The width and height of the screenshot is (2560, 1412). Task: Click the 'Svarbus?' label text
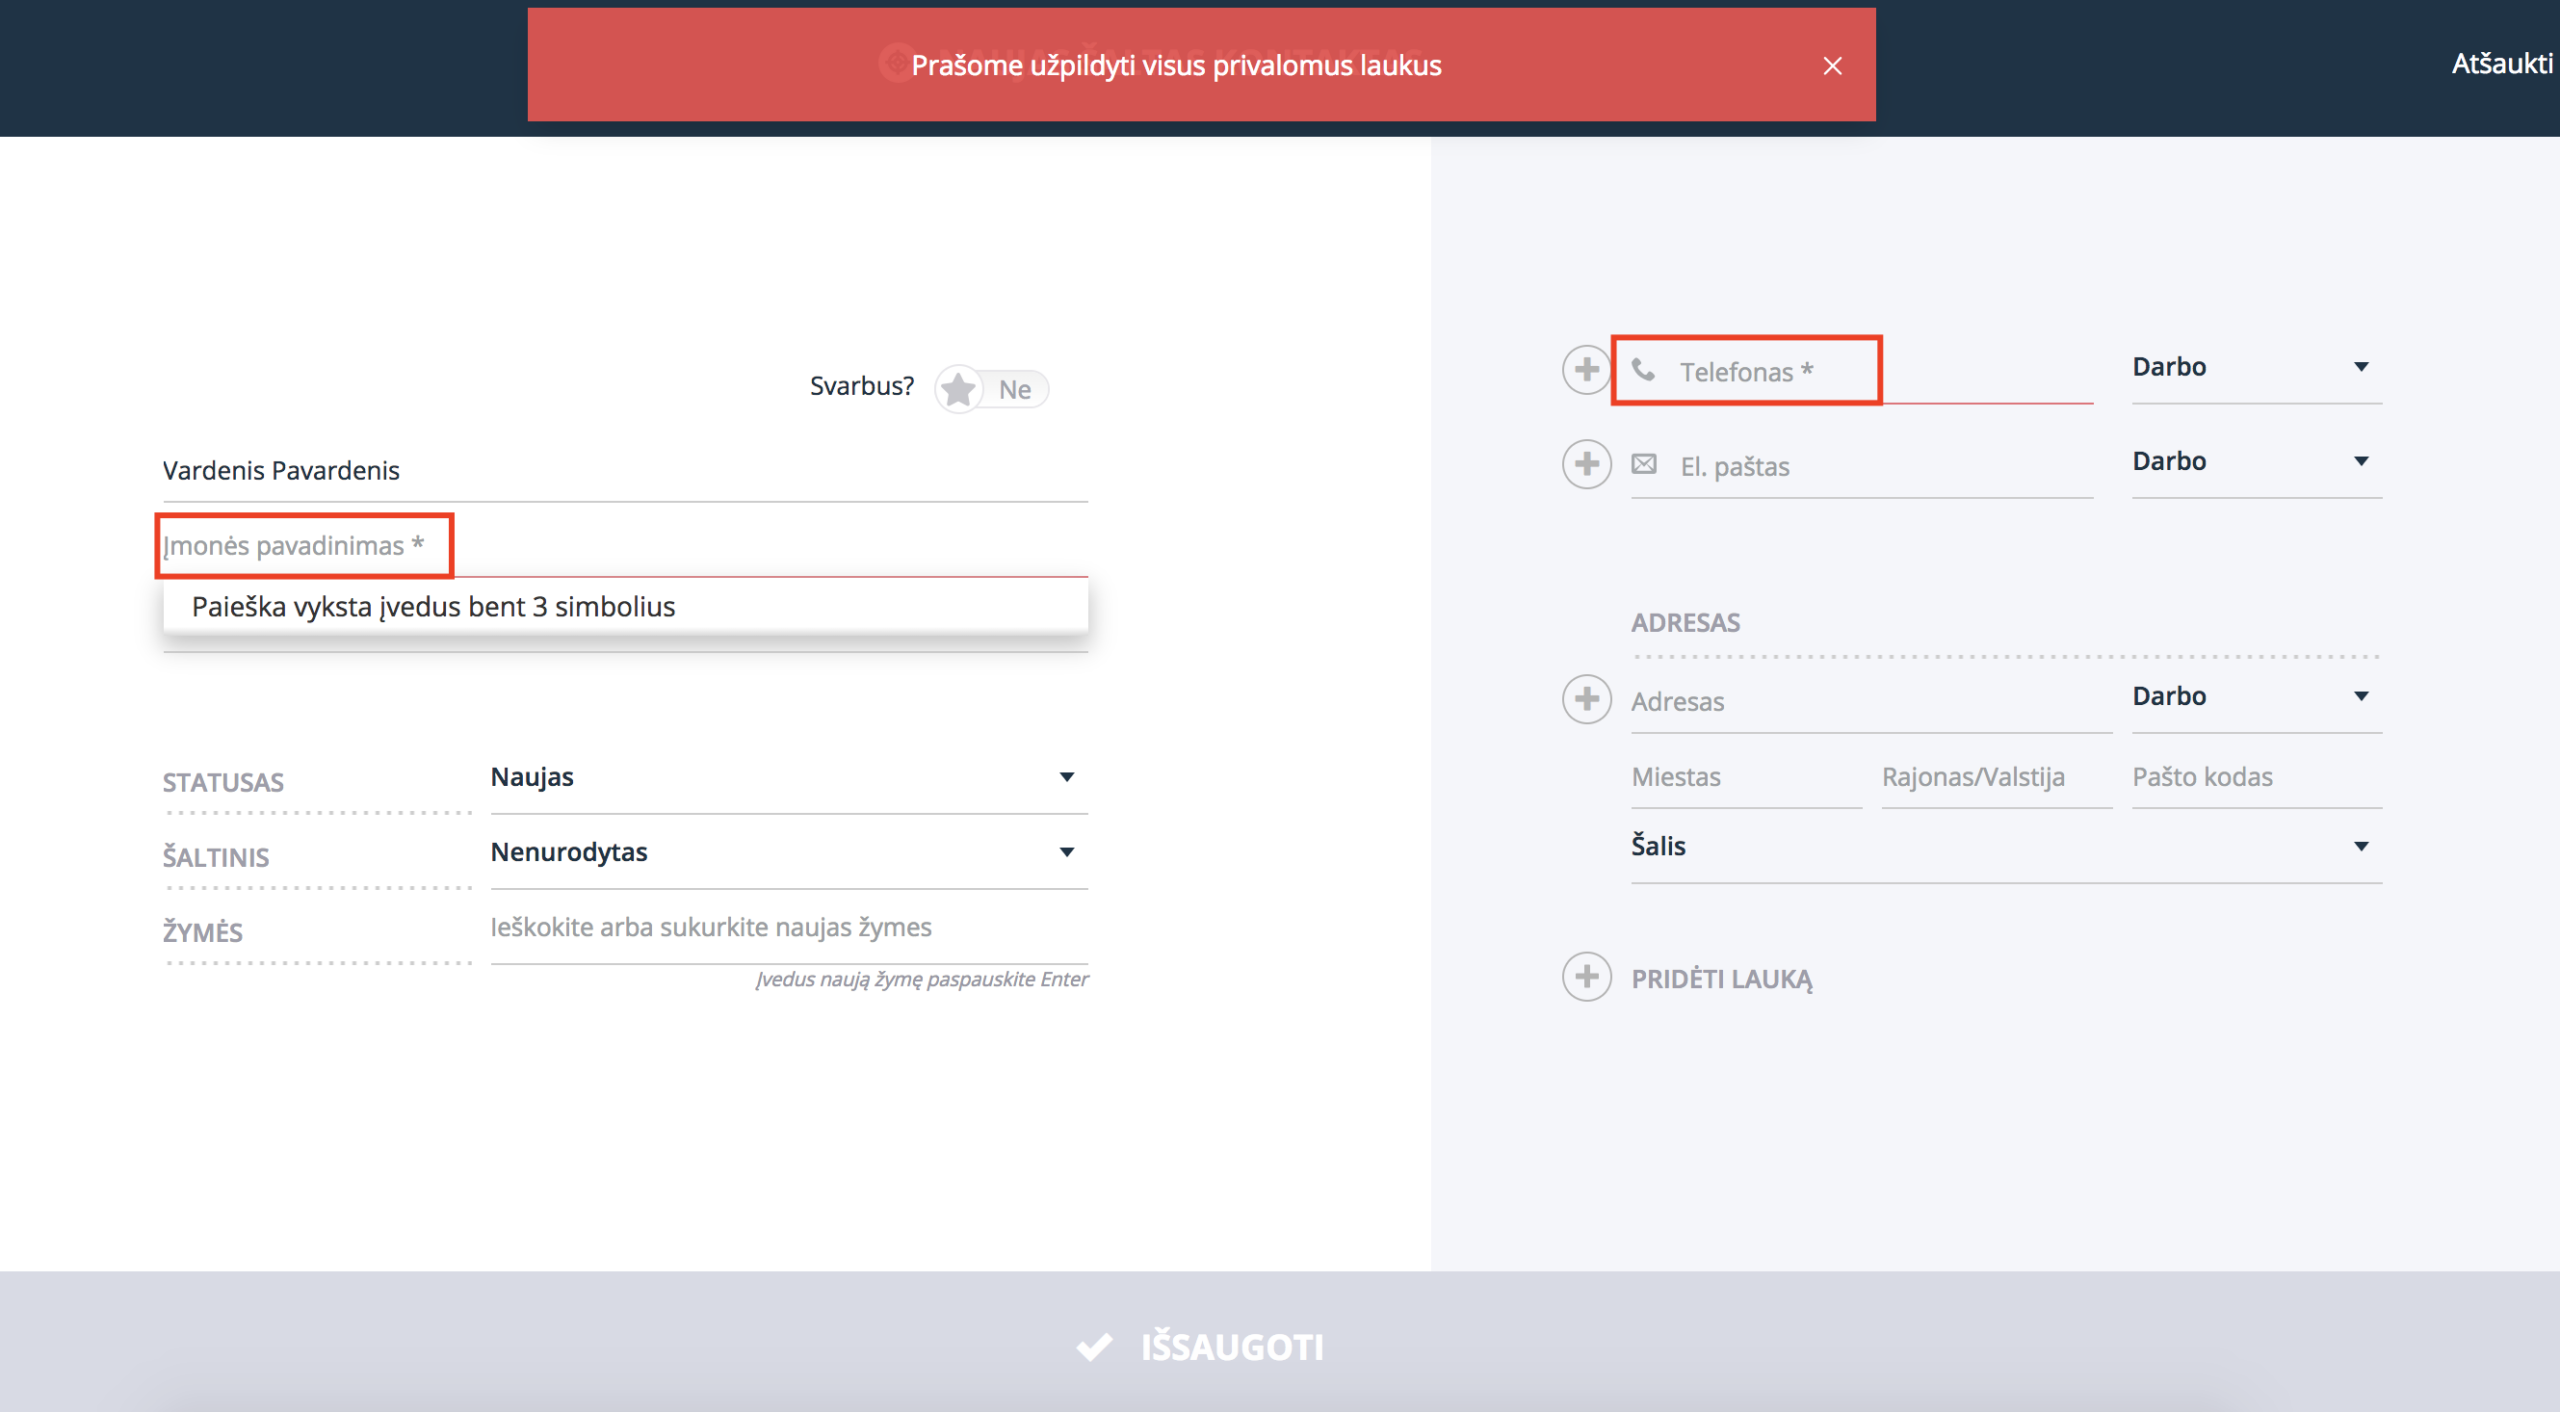[x=861, y=386]
